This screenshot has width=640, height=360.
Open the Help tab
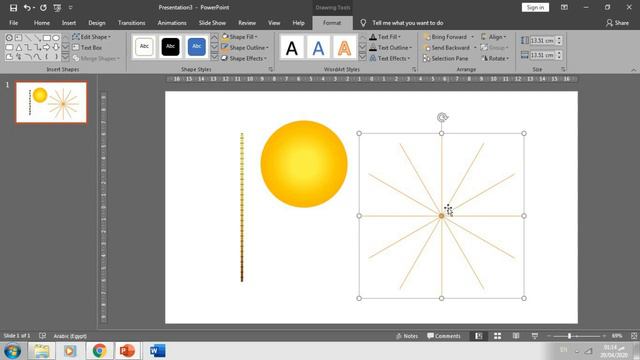pyautogui.click(x=298, y=23)
